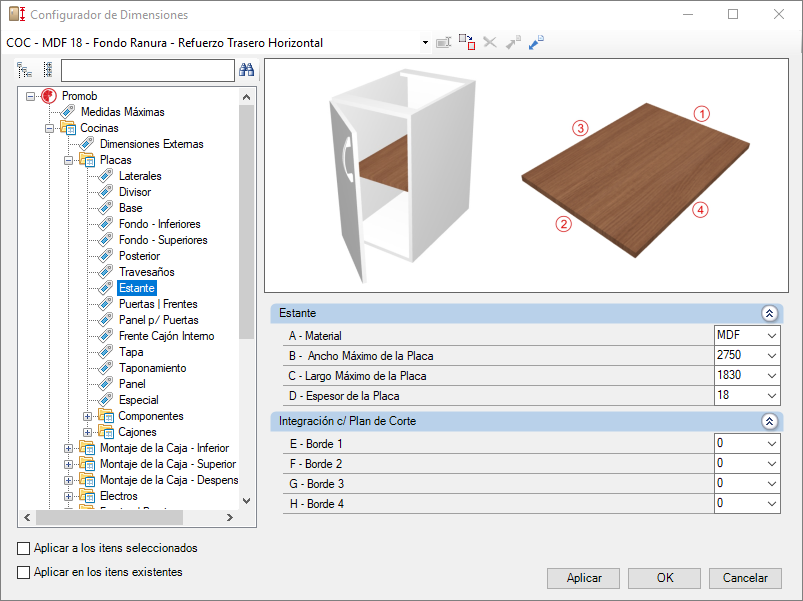Click the Cancelar button
Screen dimensions: 803x601
tap(745, 578)
